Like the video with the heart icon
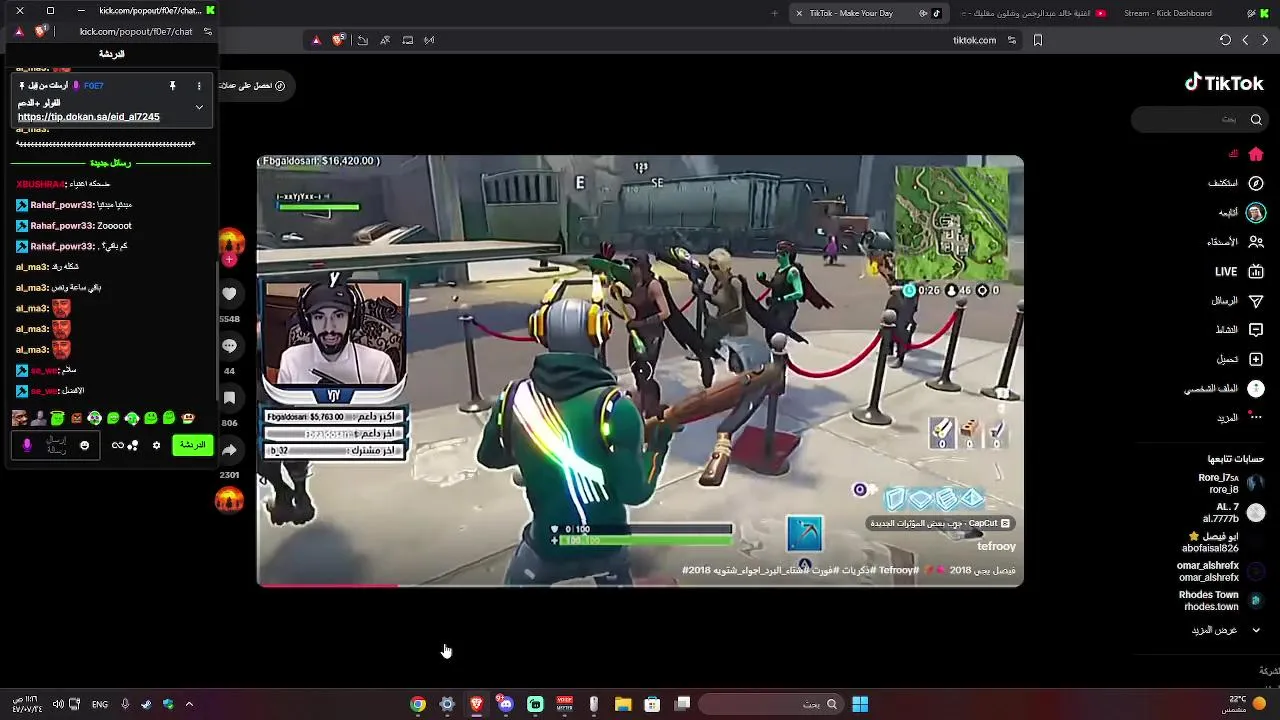Image resolution: width=1280 pixels, height=720 pixels. [229, 294]
